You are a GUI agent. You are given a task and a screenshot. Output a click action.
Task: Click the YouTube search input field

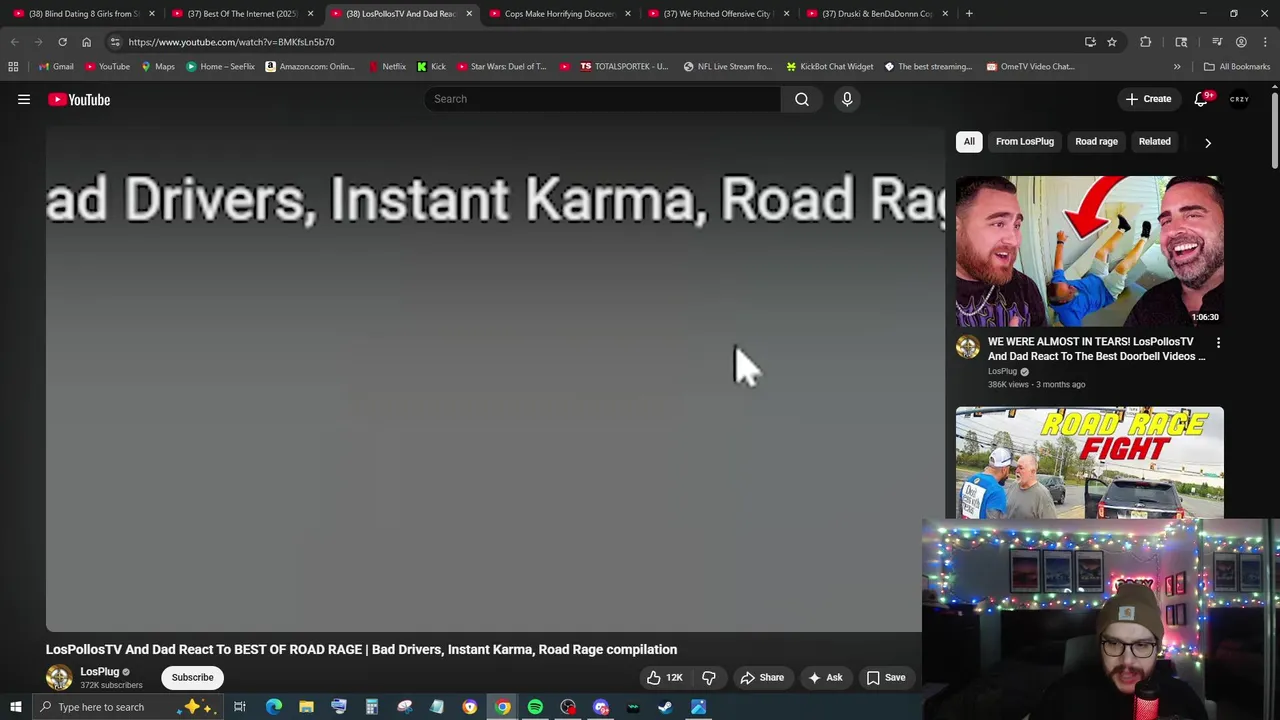(x=602, y=99)
